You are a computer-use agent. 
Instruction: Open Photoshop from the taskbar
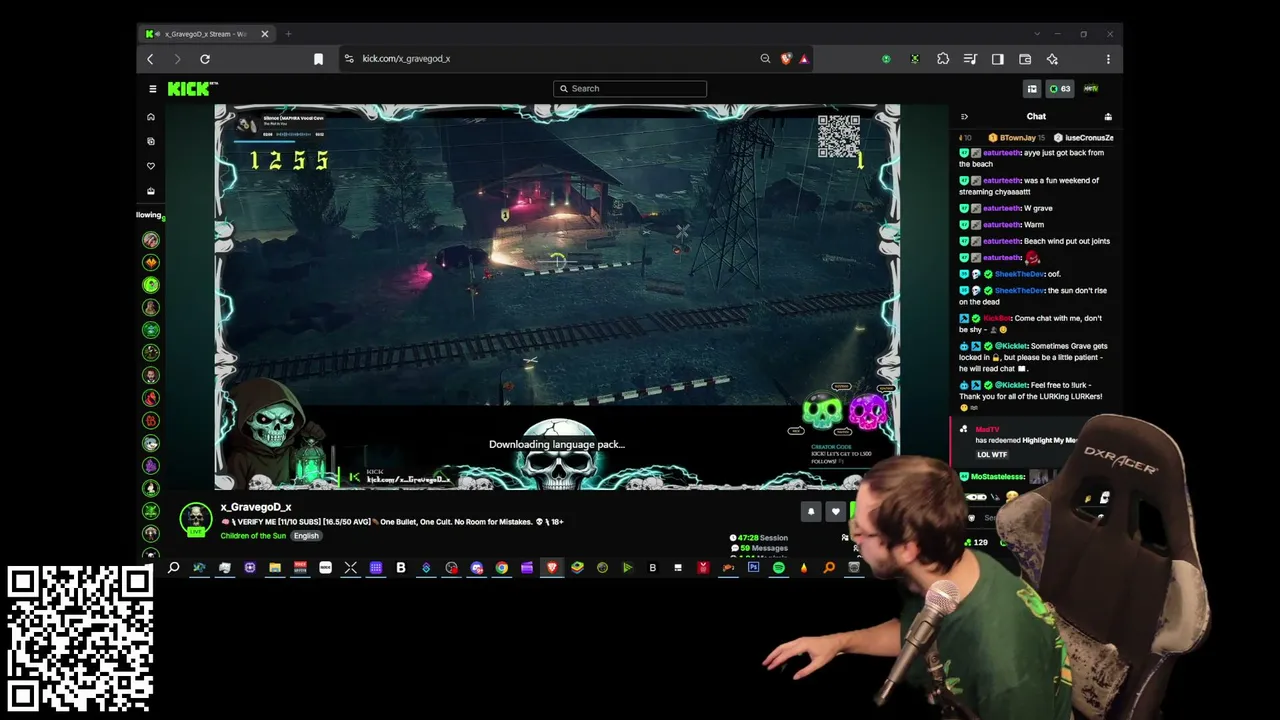tap(753, 568)
